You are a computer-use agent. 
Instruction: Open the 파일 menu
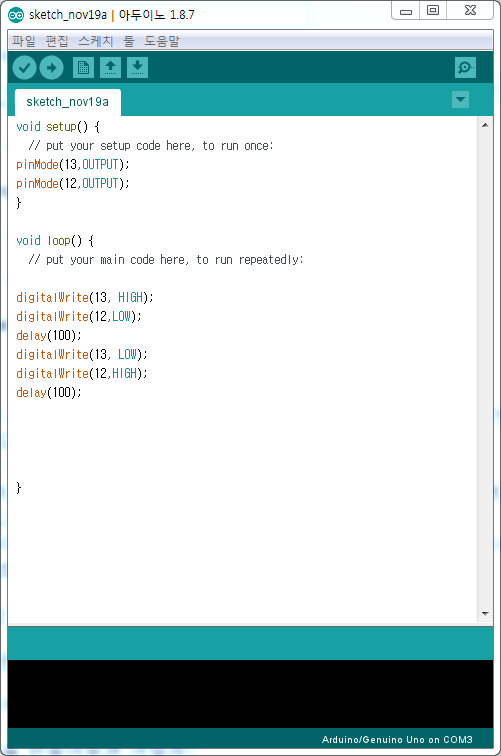click(x=24, y=41)
